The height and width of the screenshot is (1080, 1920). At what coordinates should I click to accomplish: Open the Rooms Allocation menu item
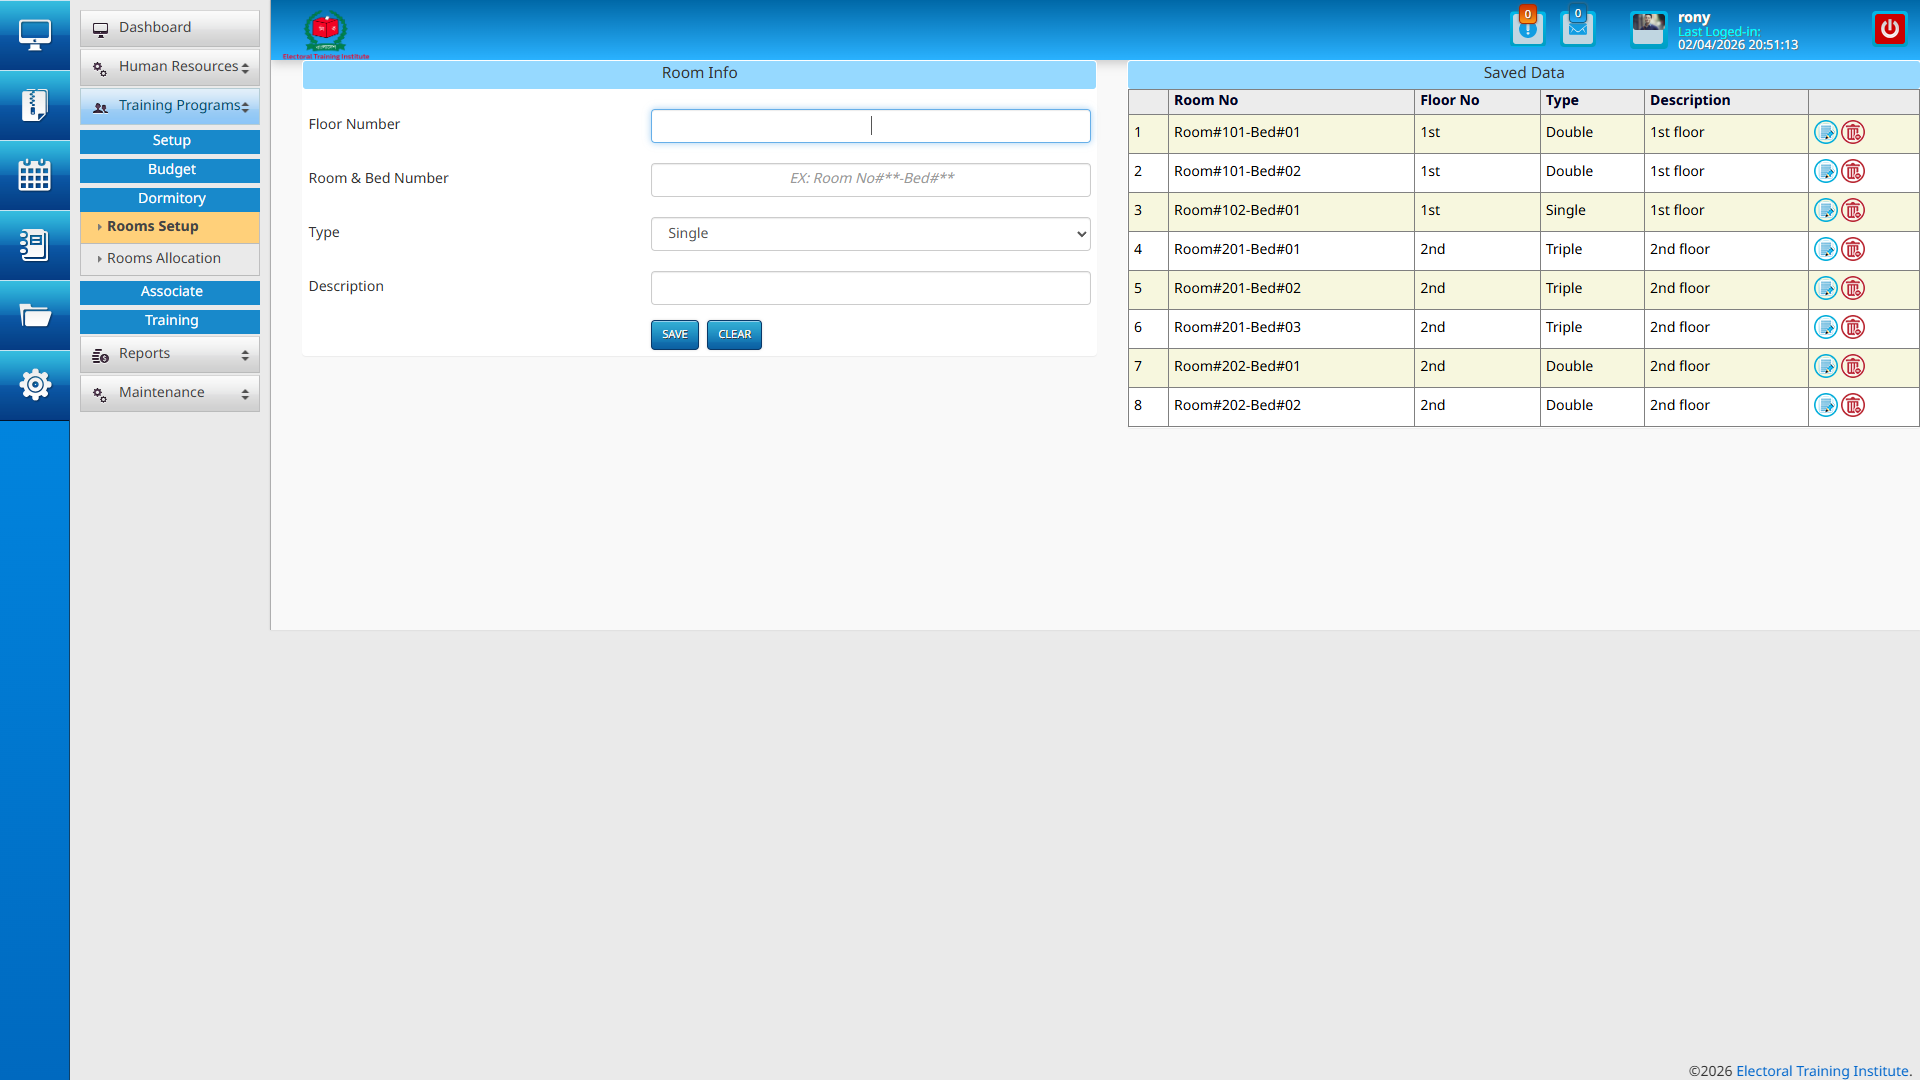point(164,259)
